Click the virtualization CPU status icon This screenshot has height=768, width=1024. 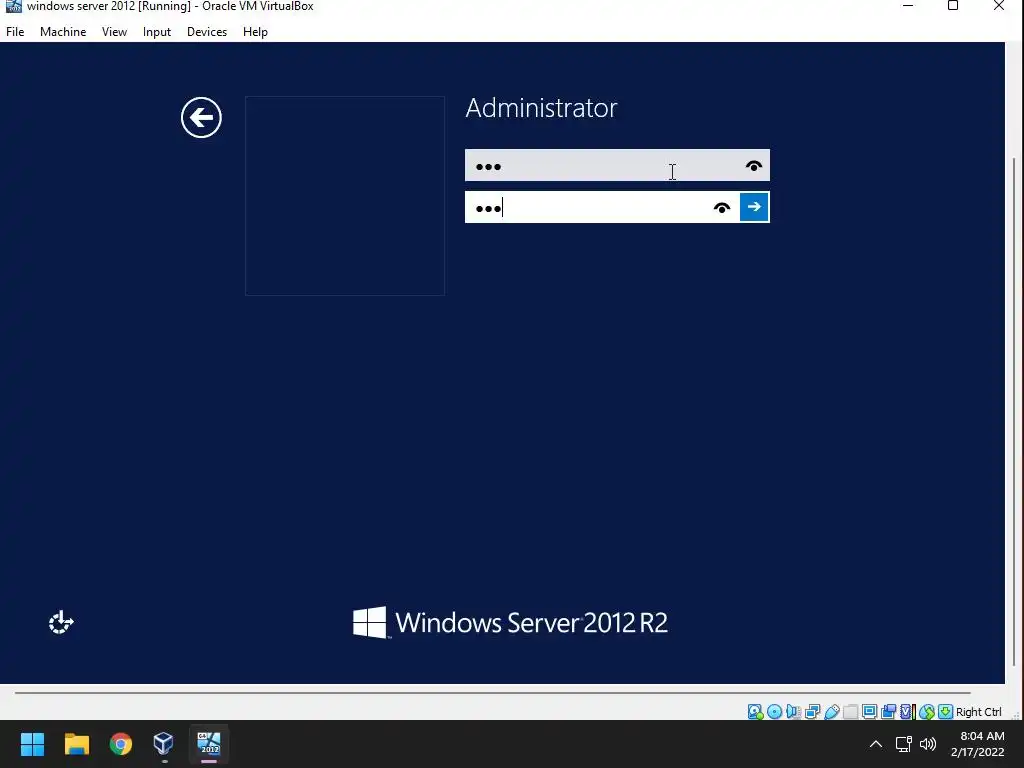(908, 711)
